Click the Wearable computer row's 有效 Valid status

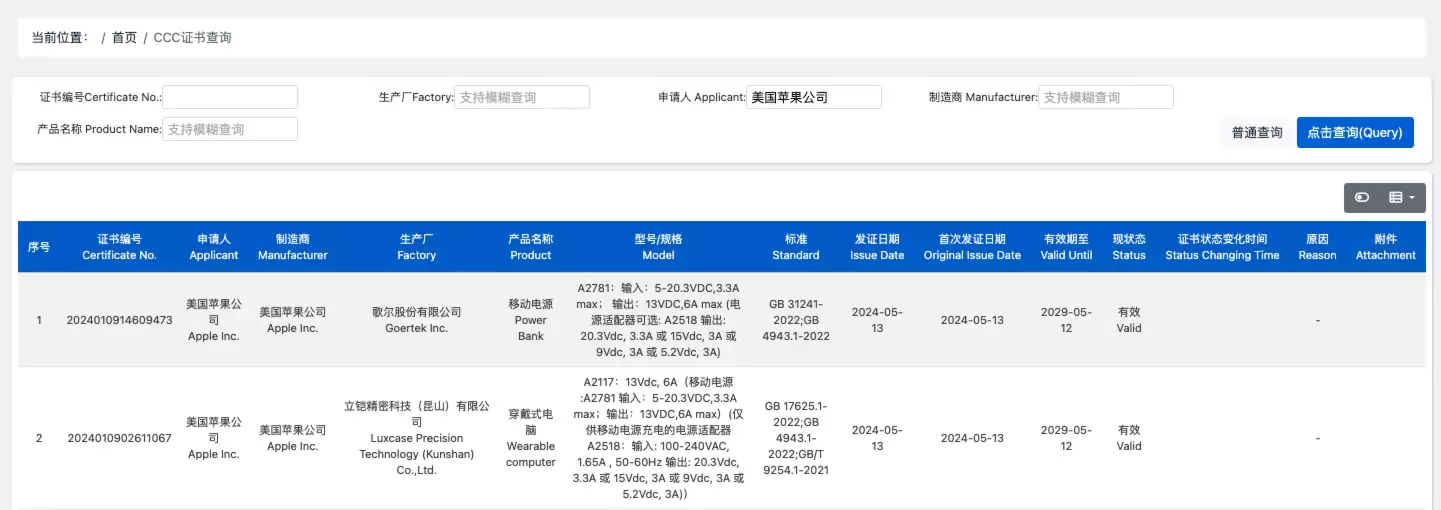coord(1129,438)
